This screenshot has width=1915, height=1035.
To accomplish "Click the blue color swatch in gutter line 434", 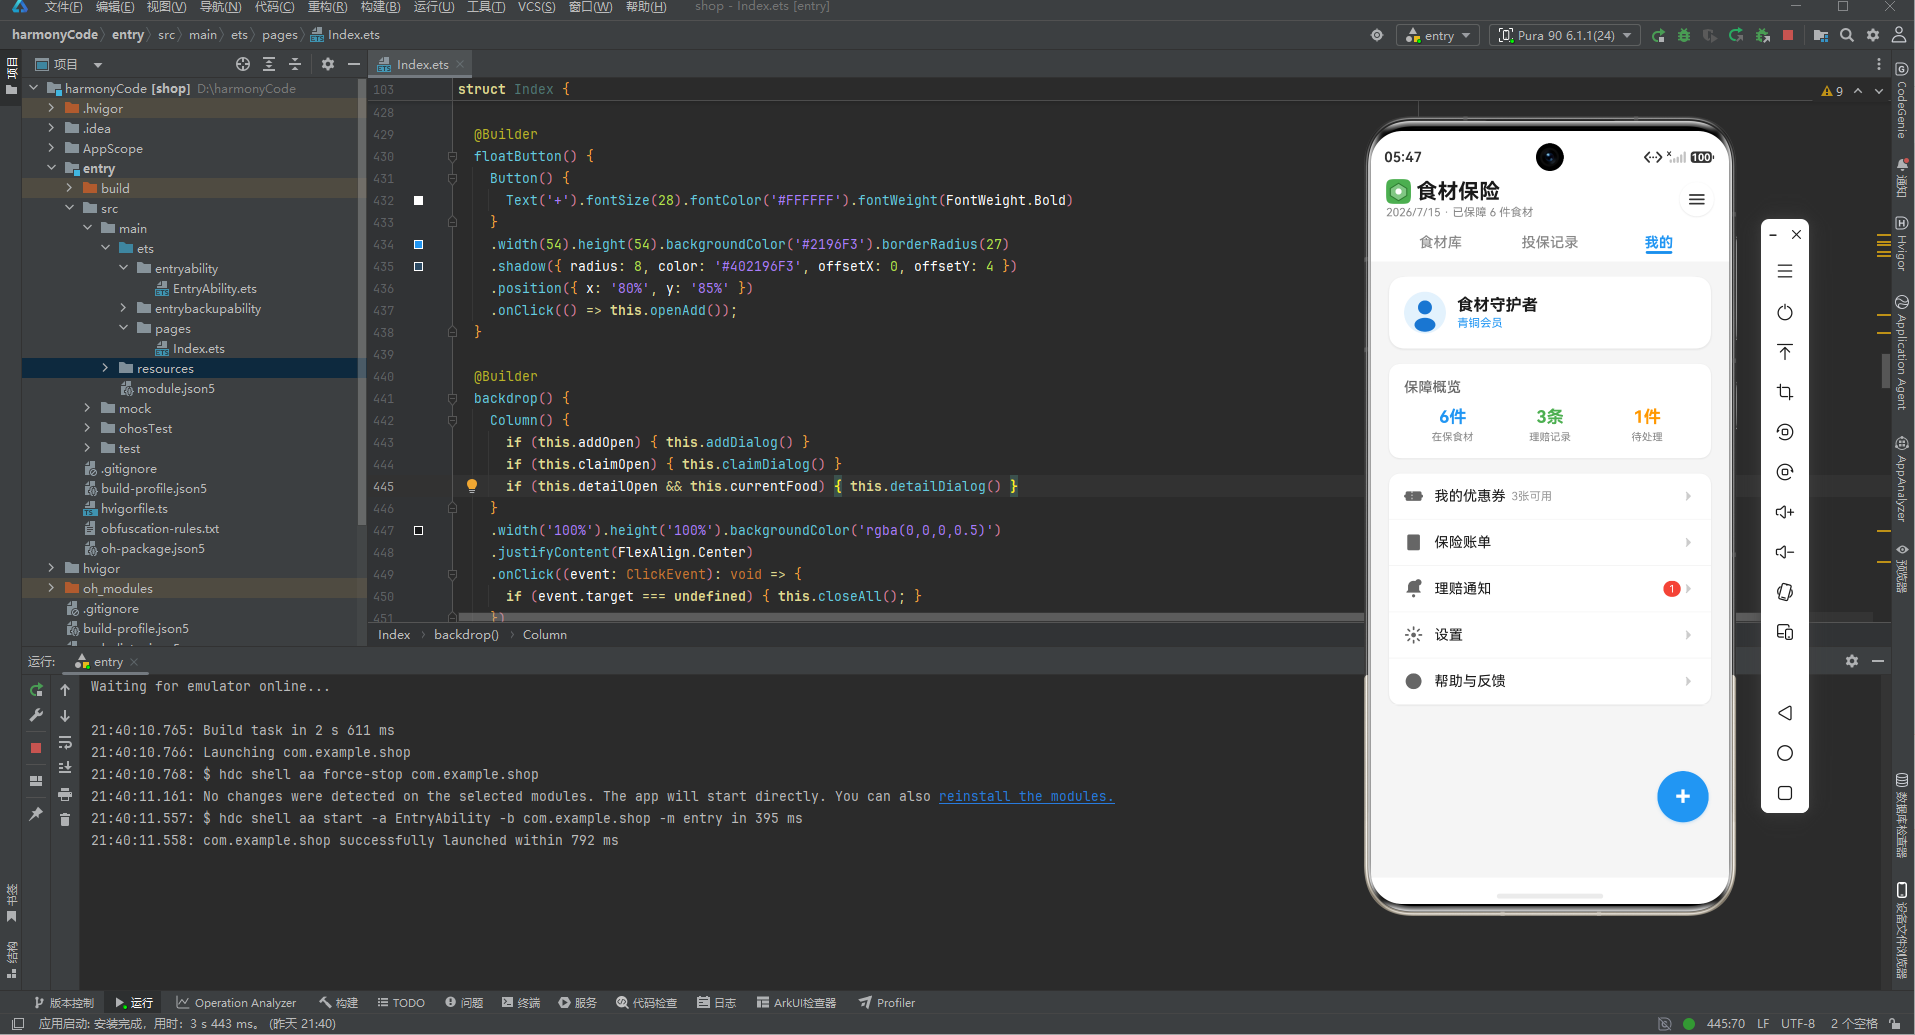I will tap(418, 244).
